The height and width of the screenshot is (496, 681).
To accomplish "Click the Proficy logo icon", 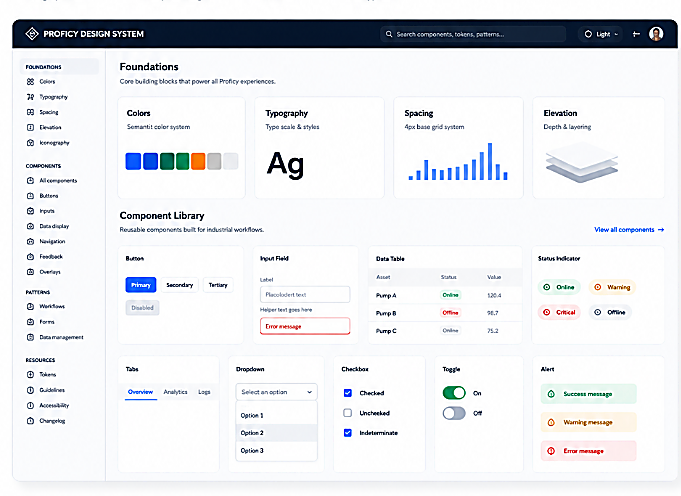I will point(32,33).
